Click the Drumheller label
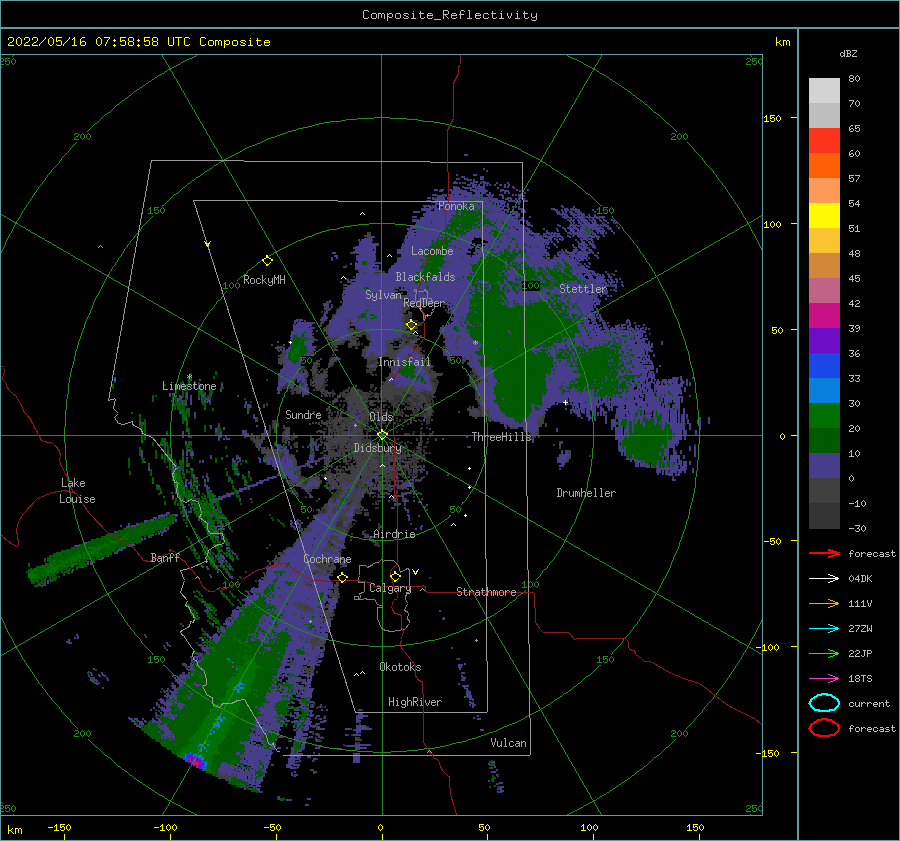Screen dimensions: 900x841 point(586,493)
